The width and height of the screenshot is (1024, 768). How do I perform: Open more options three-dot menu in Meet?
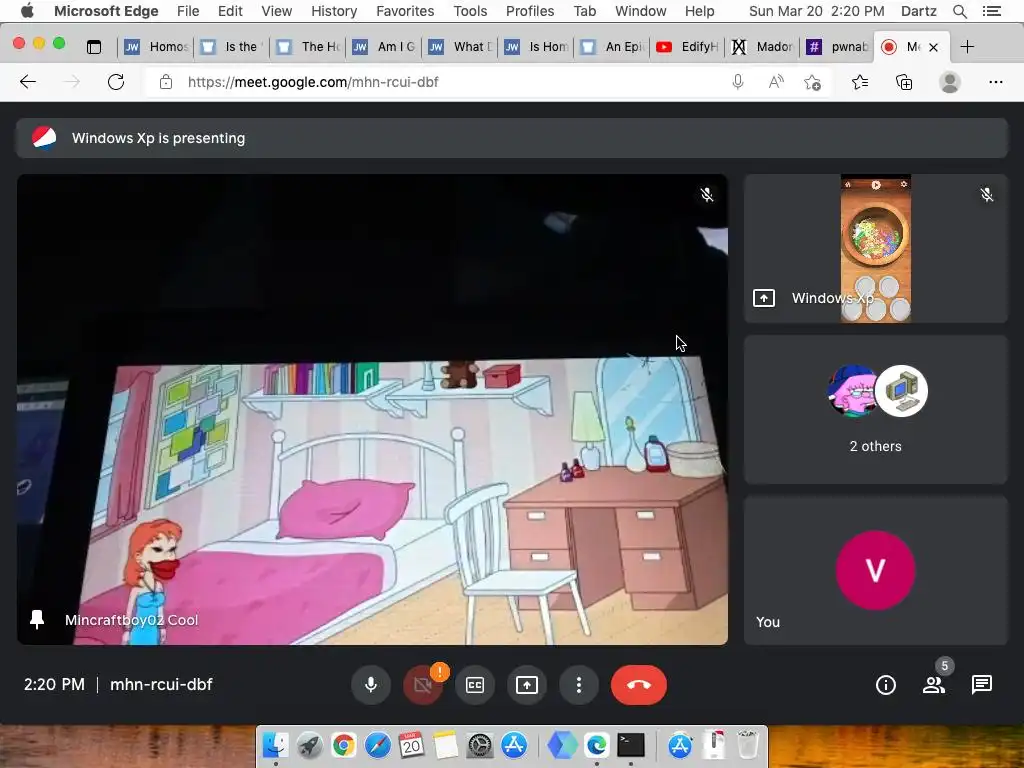579,684
